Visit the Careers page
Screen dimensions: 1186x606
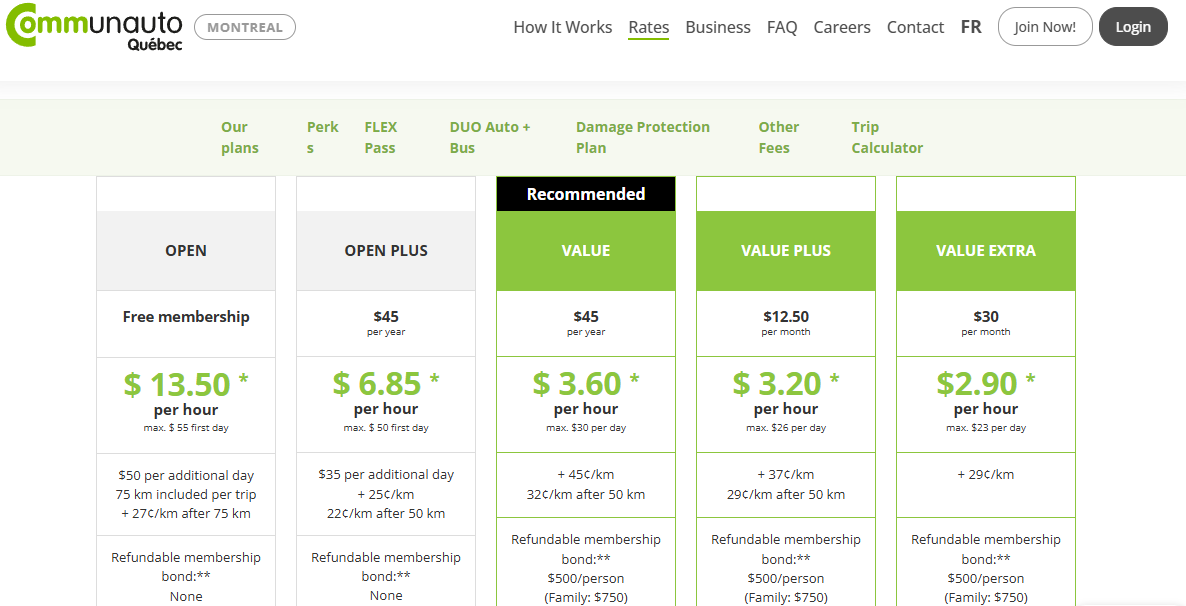point(842,27)
